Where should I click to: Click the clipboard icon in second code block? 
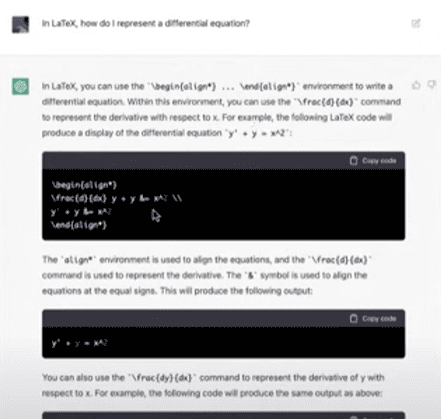(x=354, y=319)
